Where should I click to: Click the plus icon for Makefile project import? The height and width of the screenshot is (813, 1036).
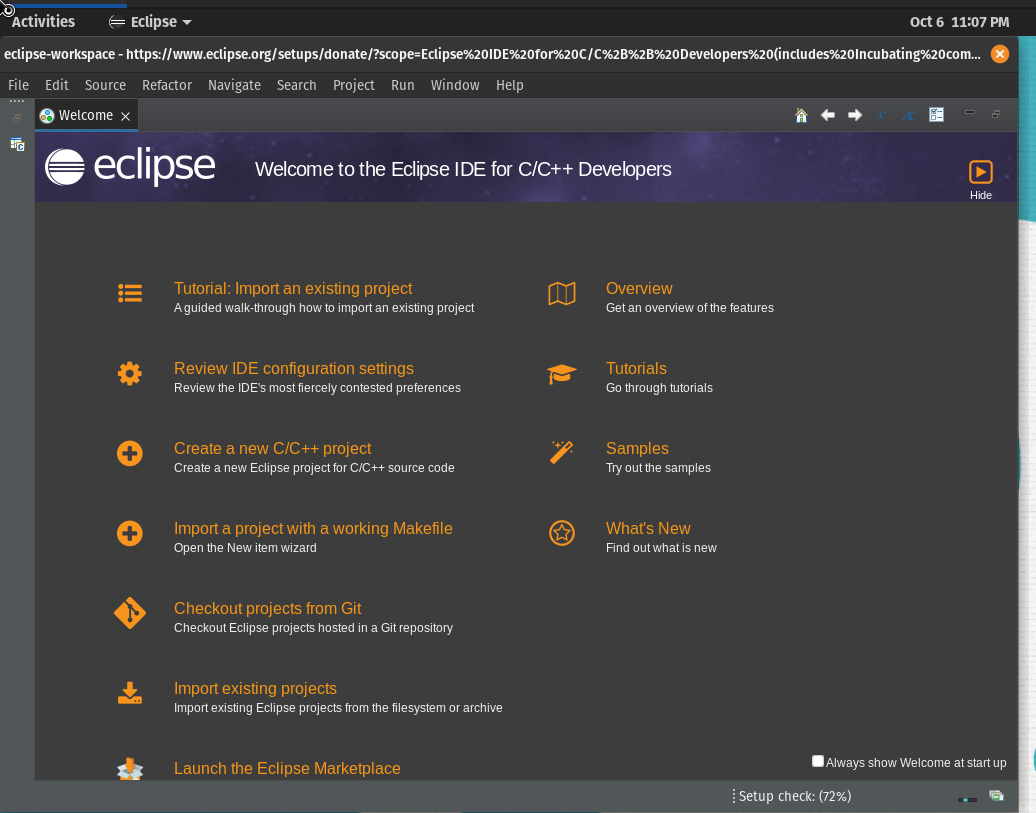(x=130, y=533)
